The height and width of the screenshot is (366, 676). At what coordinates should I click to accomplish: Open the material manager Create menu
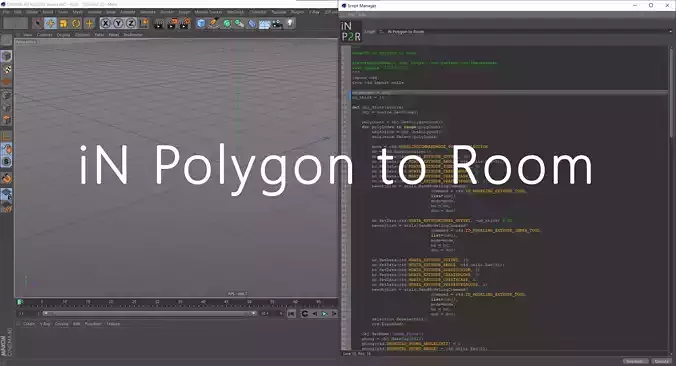29,324
